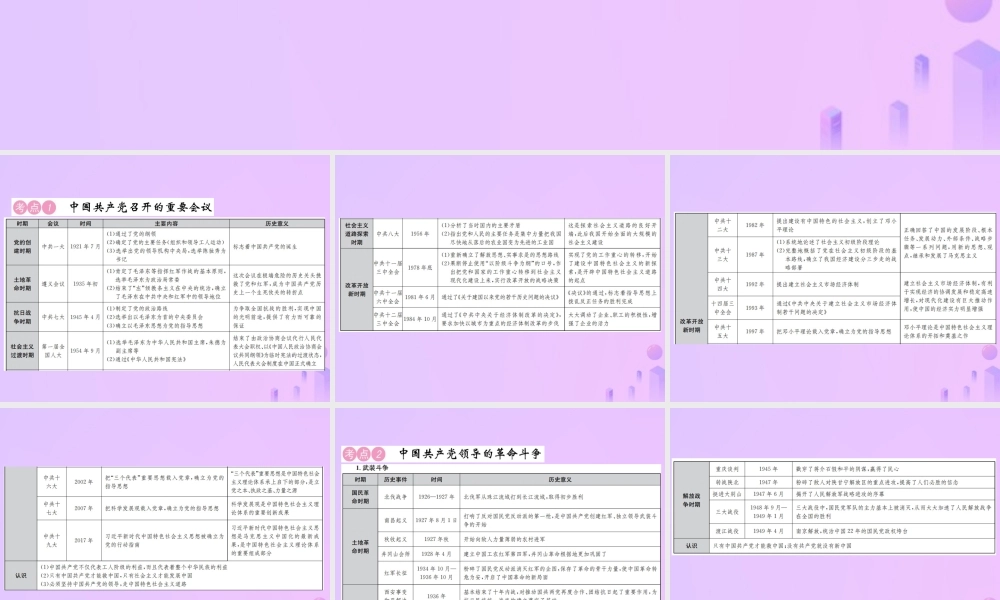Click the 考点2 badge icon
This screenshot has height=600, width=1000.
(356, 453)
